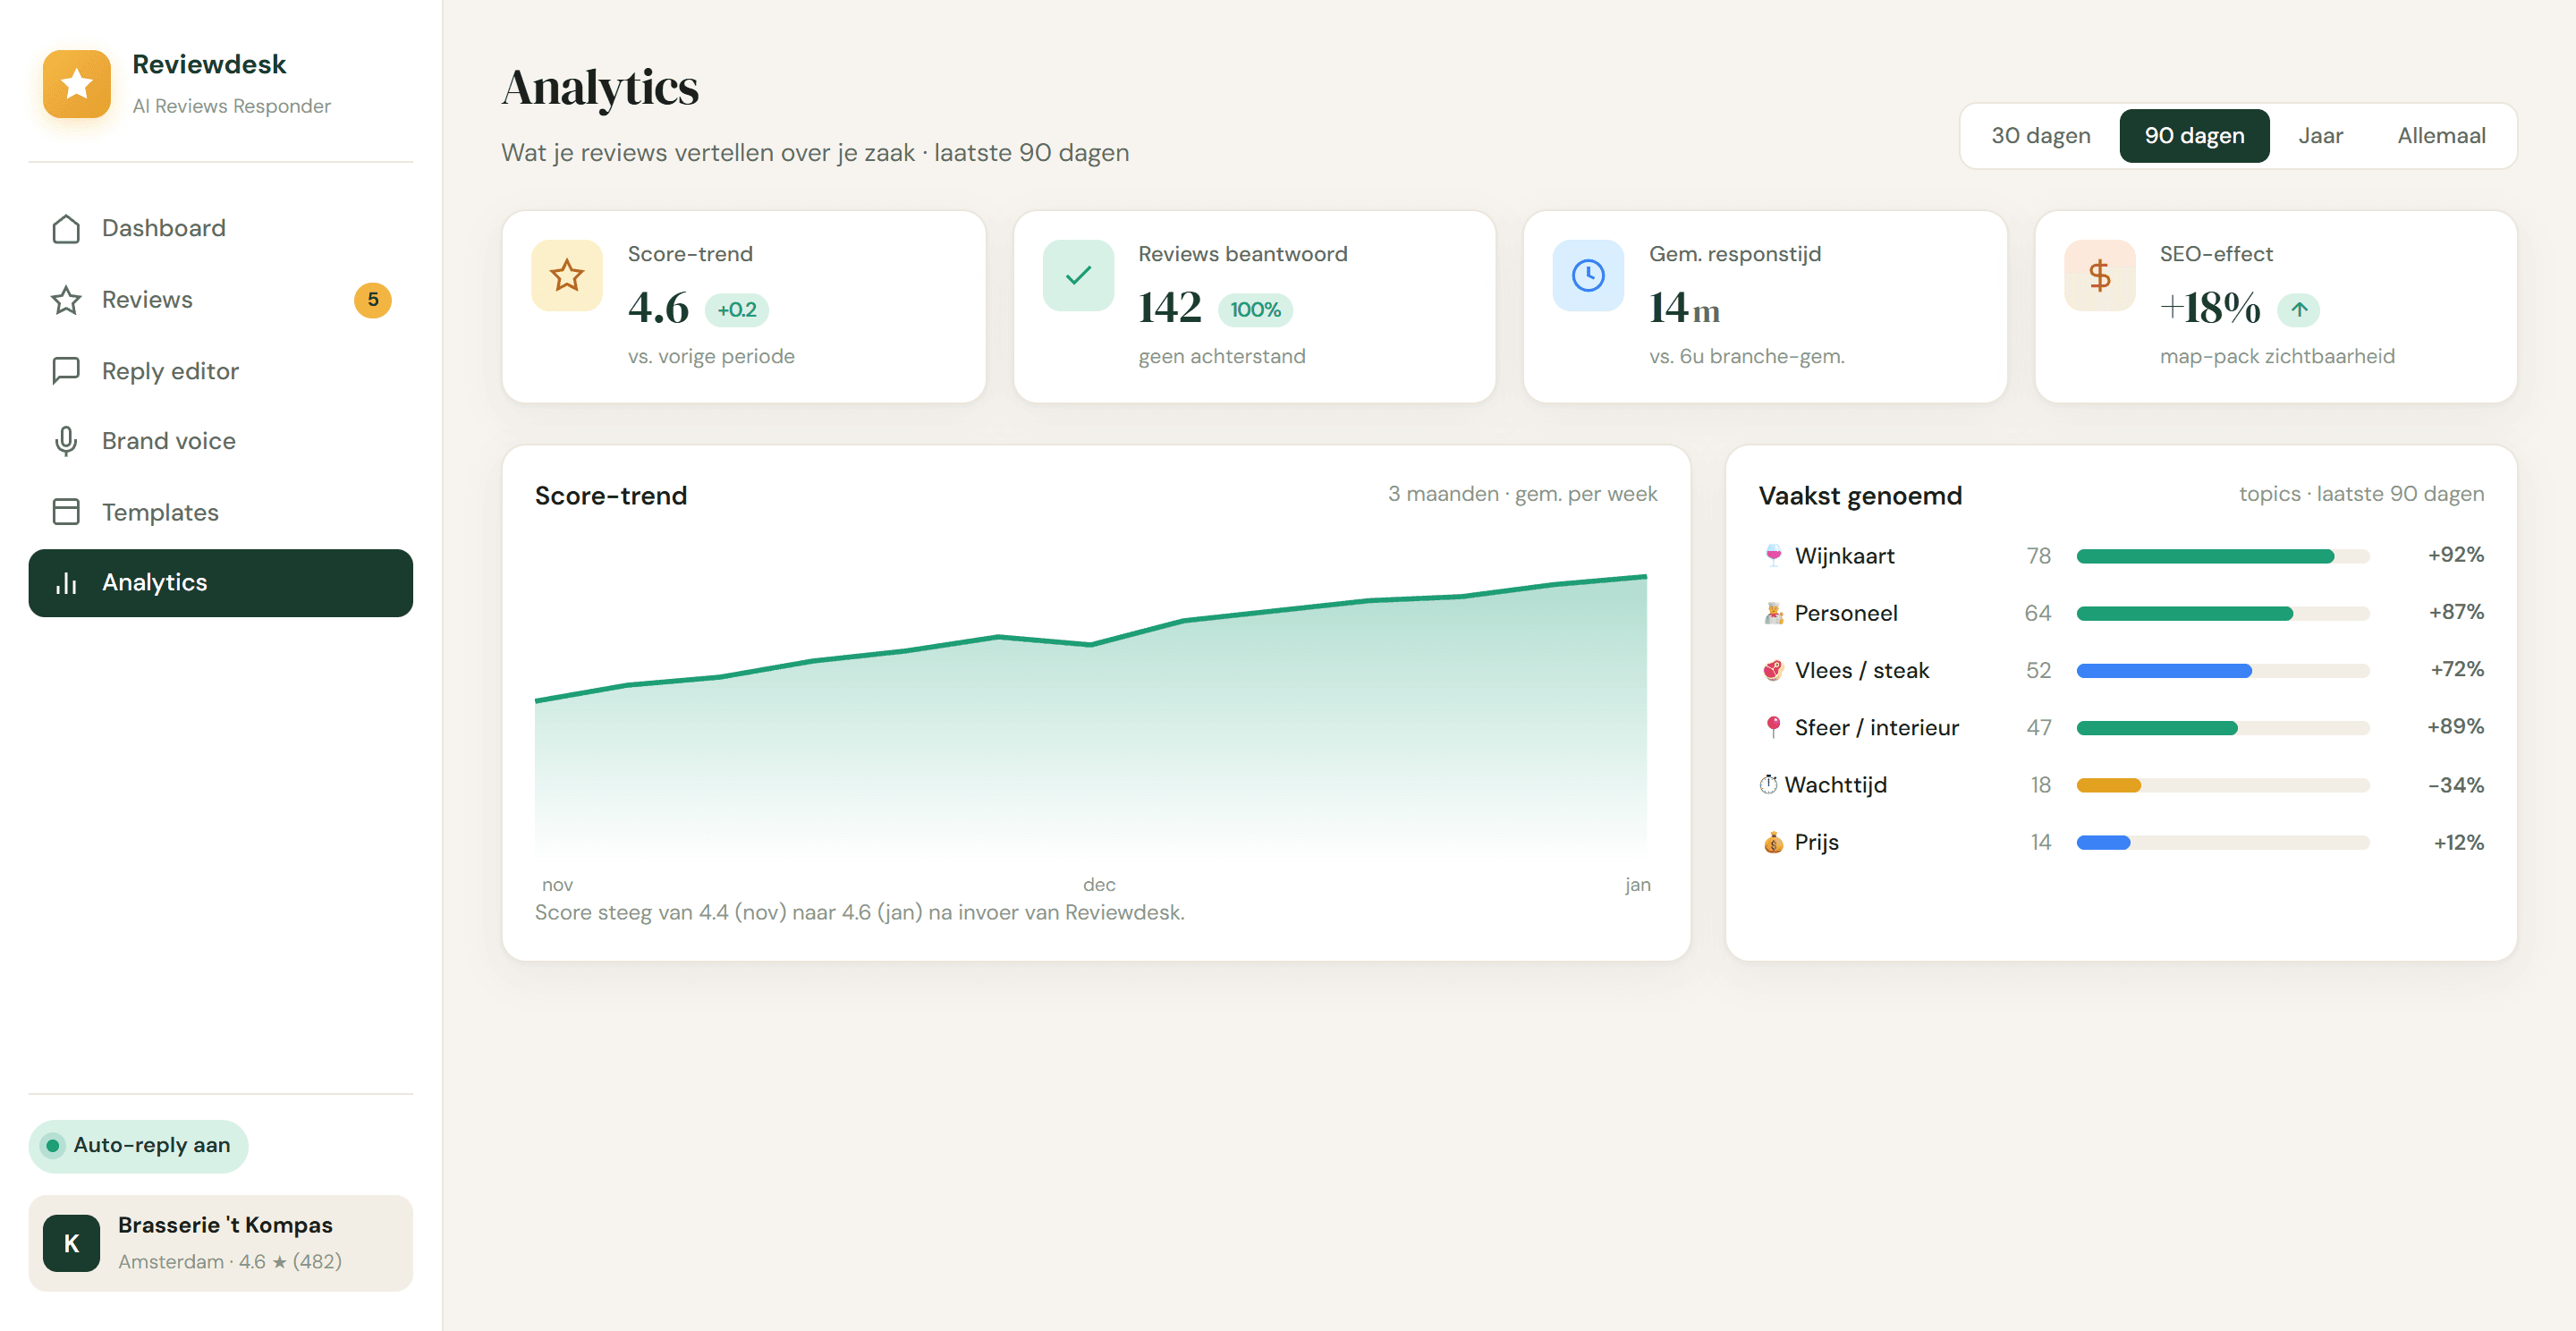Click the Reviewdesk star logo
Screen dimensions: 2576x1331
pos(77,84)
